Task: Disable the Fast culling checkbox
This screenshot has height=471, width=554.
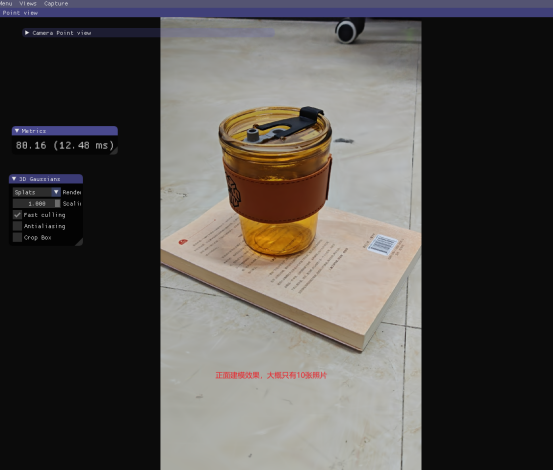Action: (x=17, y=215)
